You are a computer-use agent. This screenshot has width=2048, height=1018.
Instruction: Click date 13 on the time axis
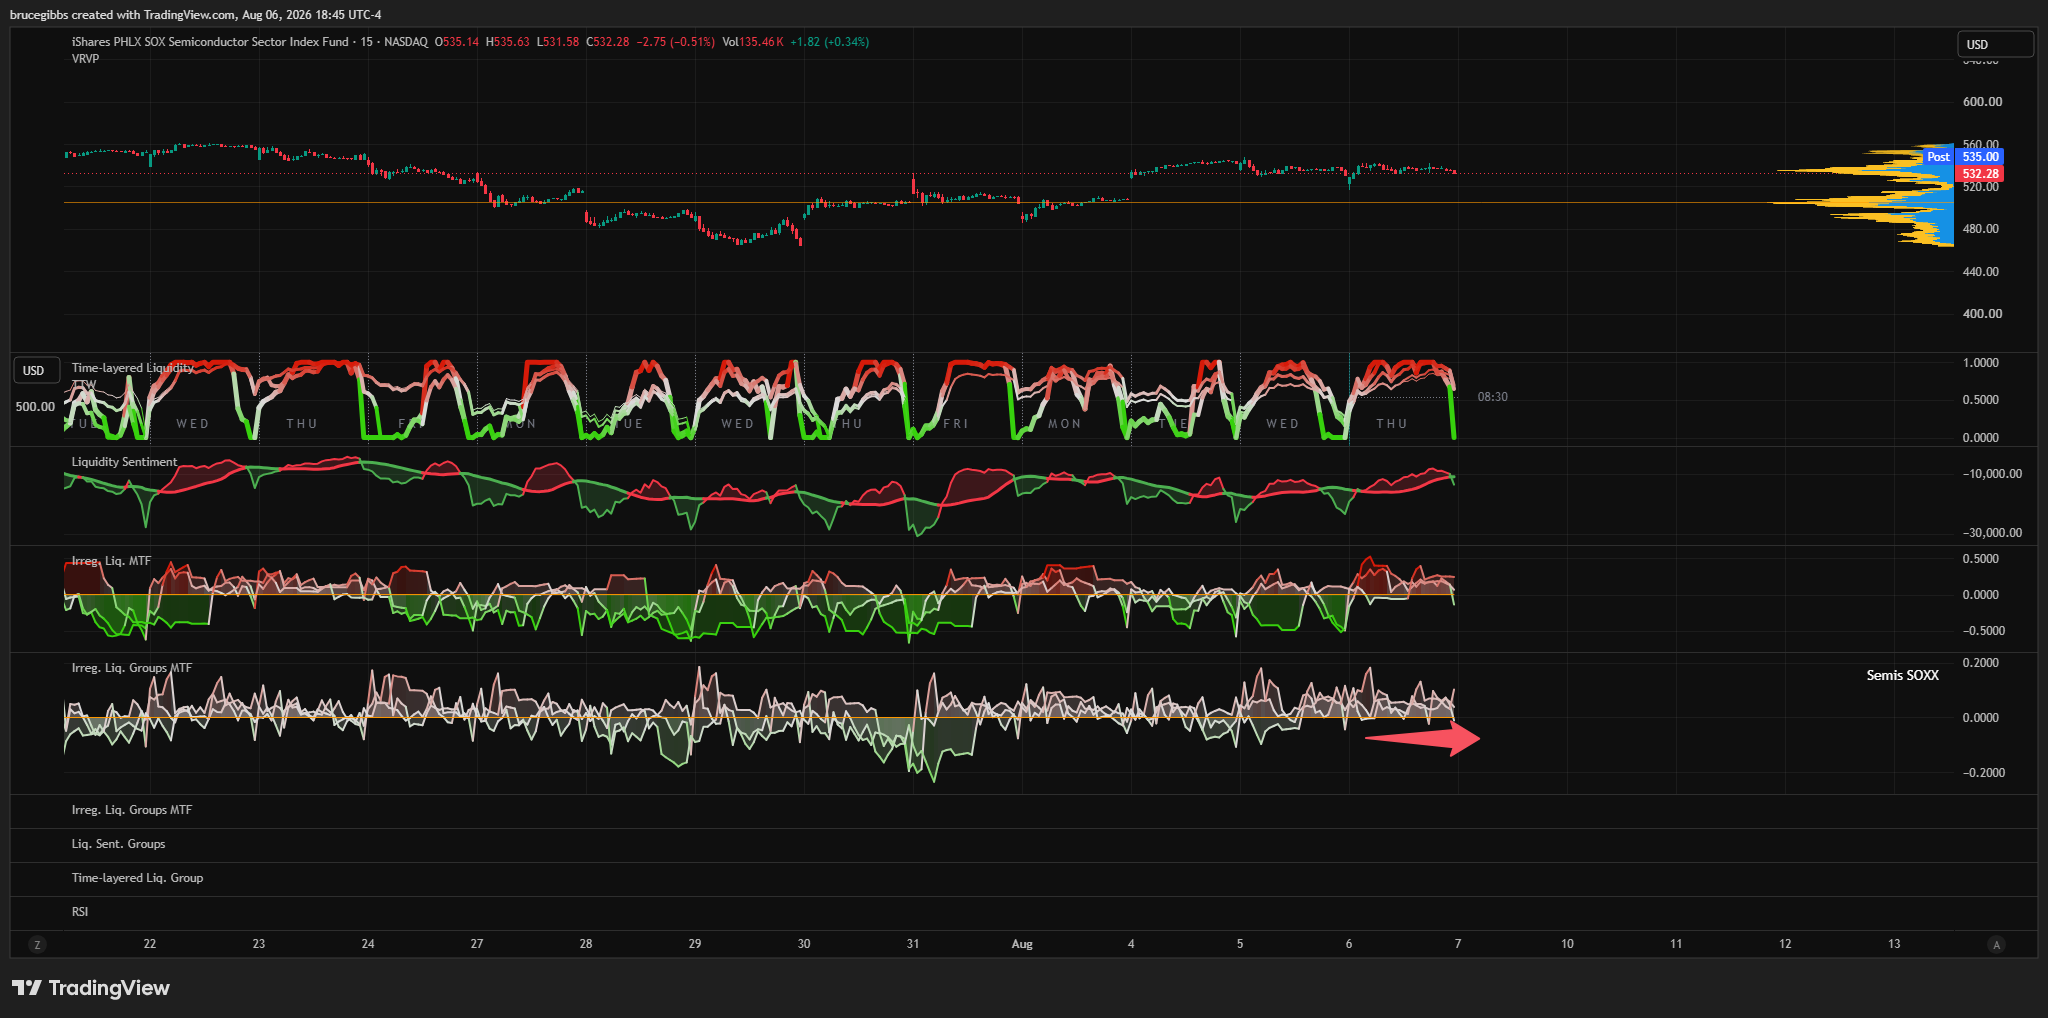click(x=1894, y=944)
